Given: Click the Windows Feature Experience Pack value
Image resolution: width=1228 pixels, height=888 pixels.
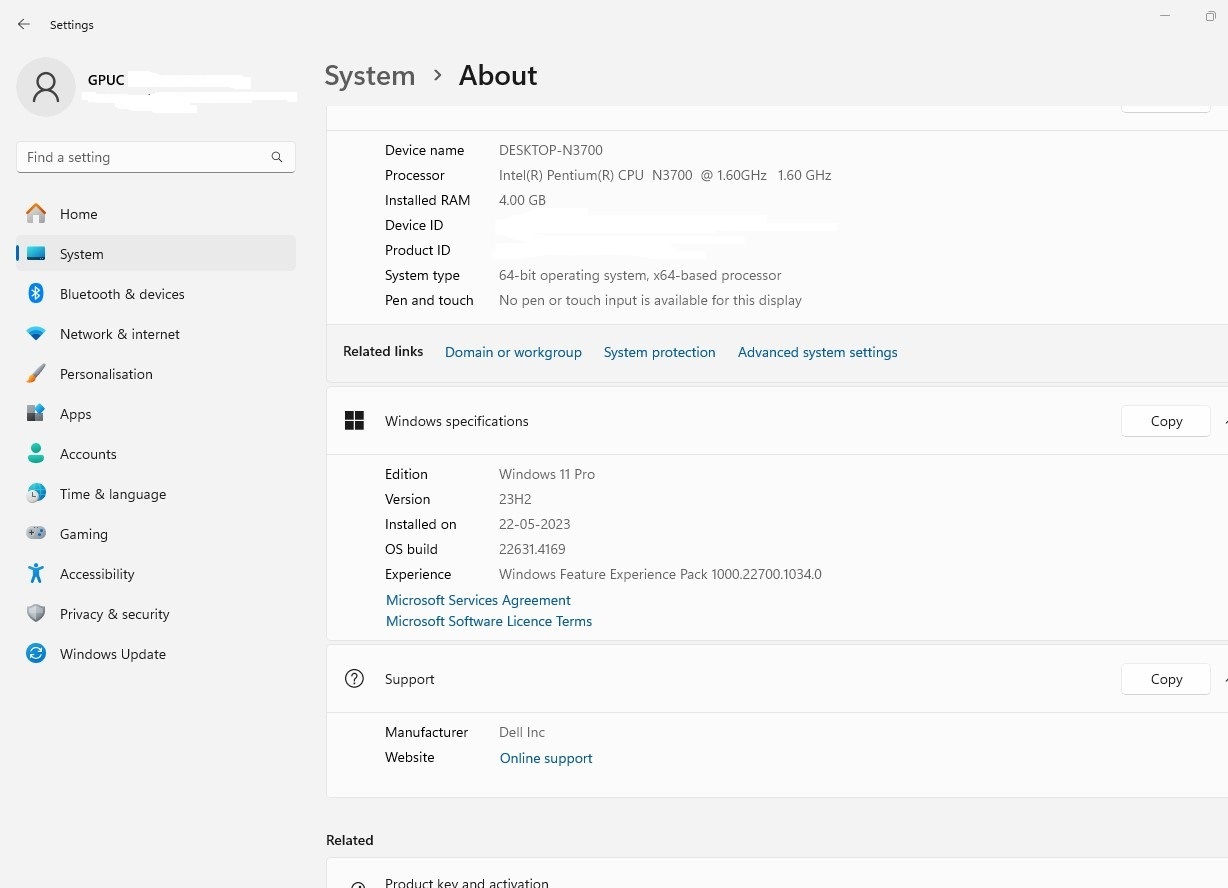Looking at the screenshot, I should click(660, 574).
